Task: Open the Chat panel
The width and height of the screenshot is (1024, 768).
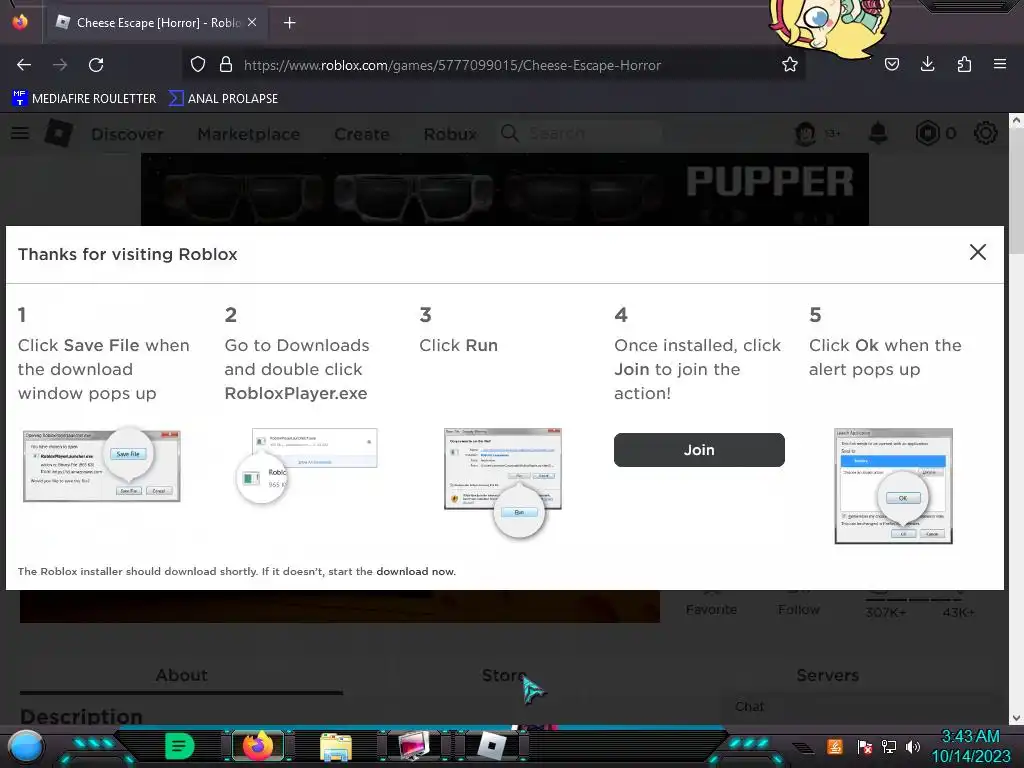Action: pyautogui.click(x=749, y=707)
